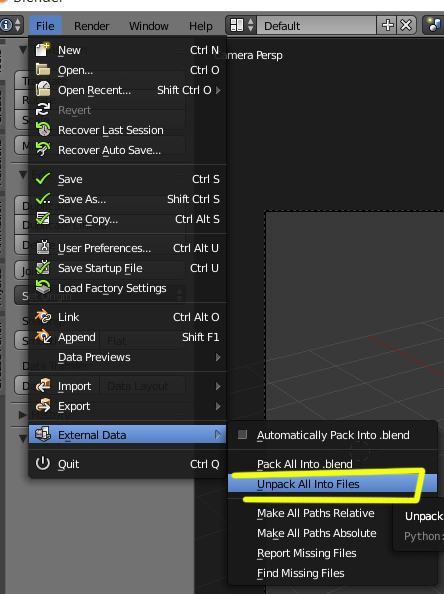Toggle Automatically Pack Into .blend checkbox
The image size is (444, 594).
tap(242, 434)
